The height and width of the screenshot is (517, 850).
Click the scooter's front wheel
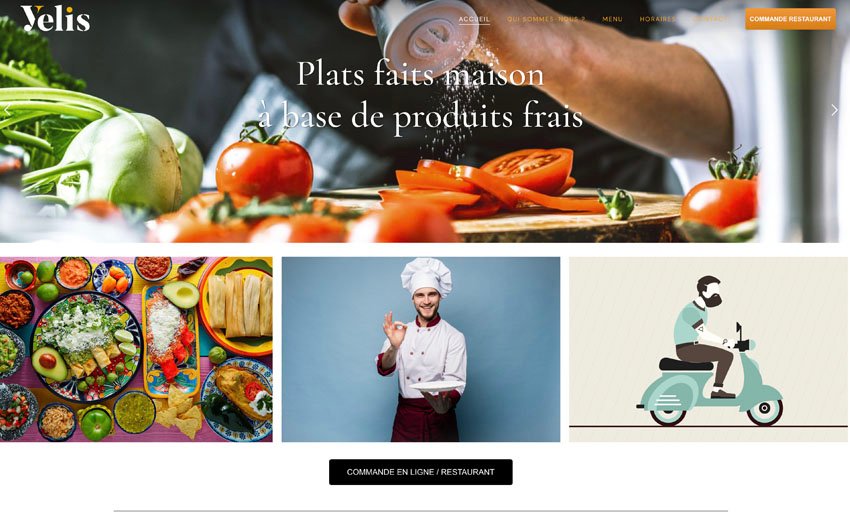(764, 408)
